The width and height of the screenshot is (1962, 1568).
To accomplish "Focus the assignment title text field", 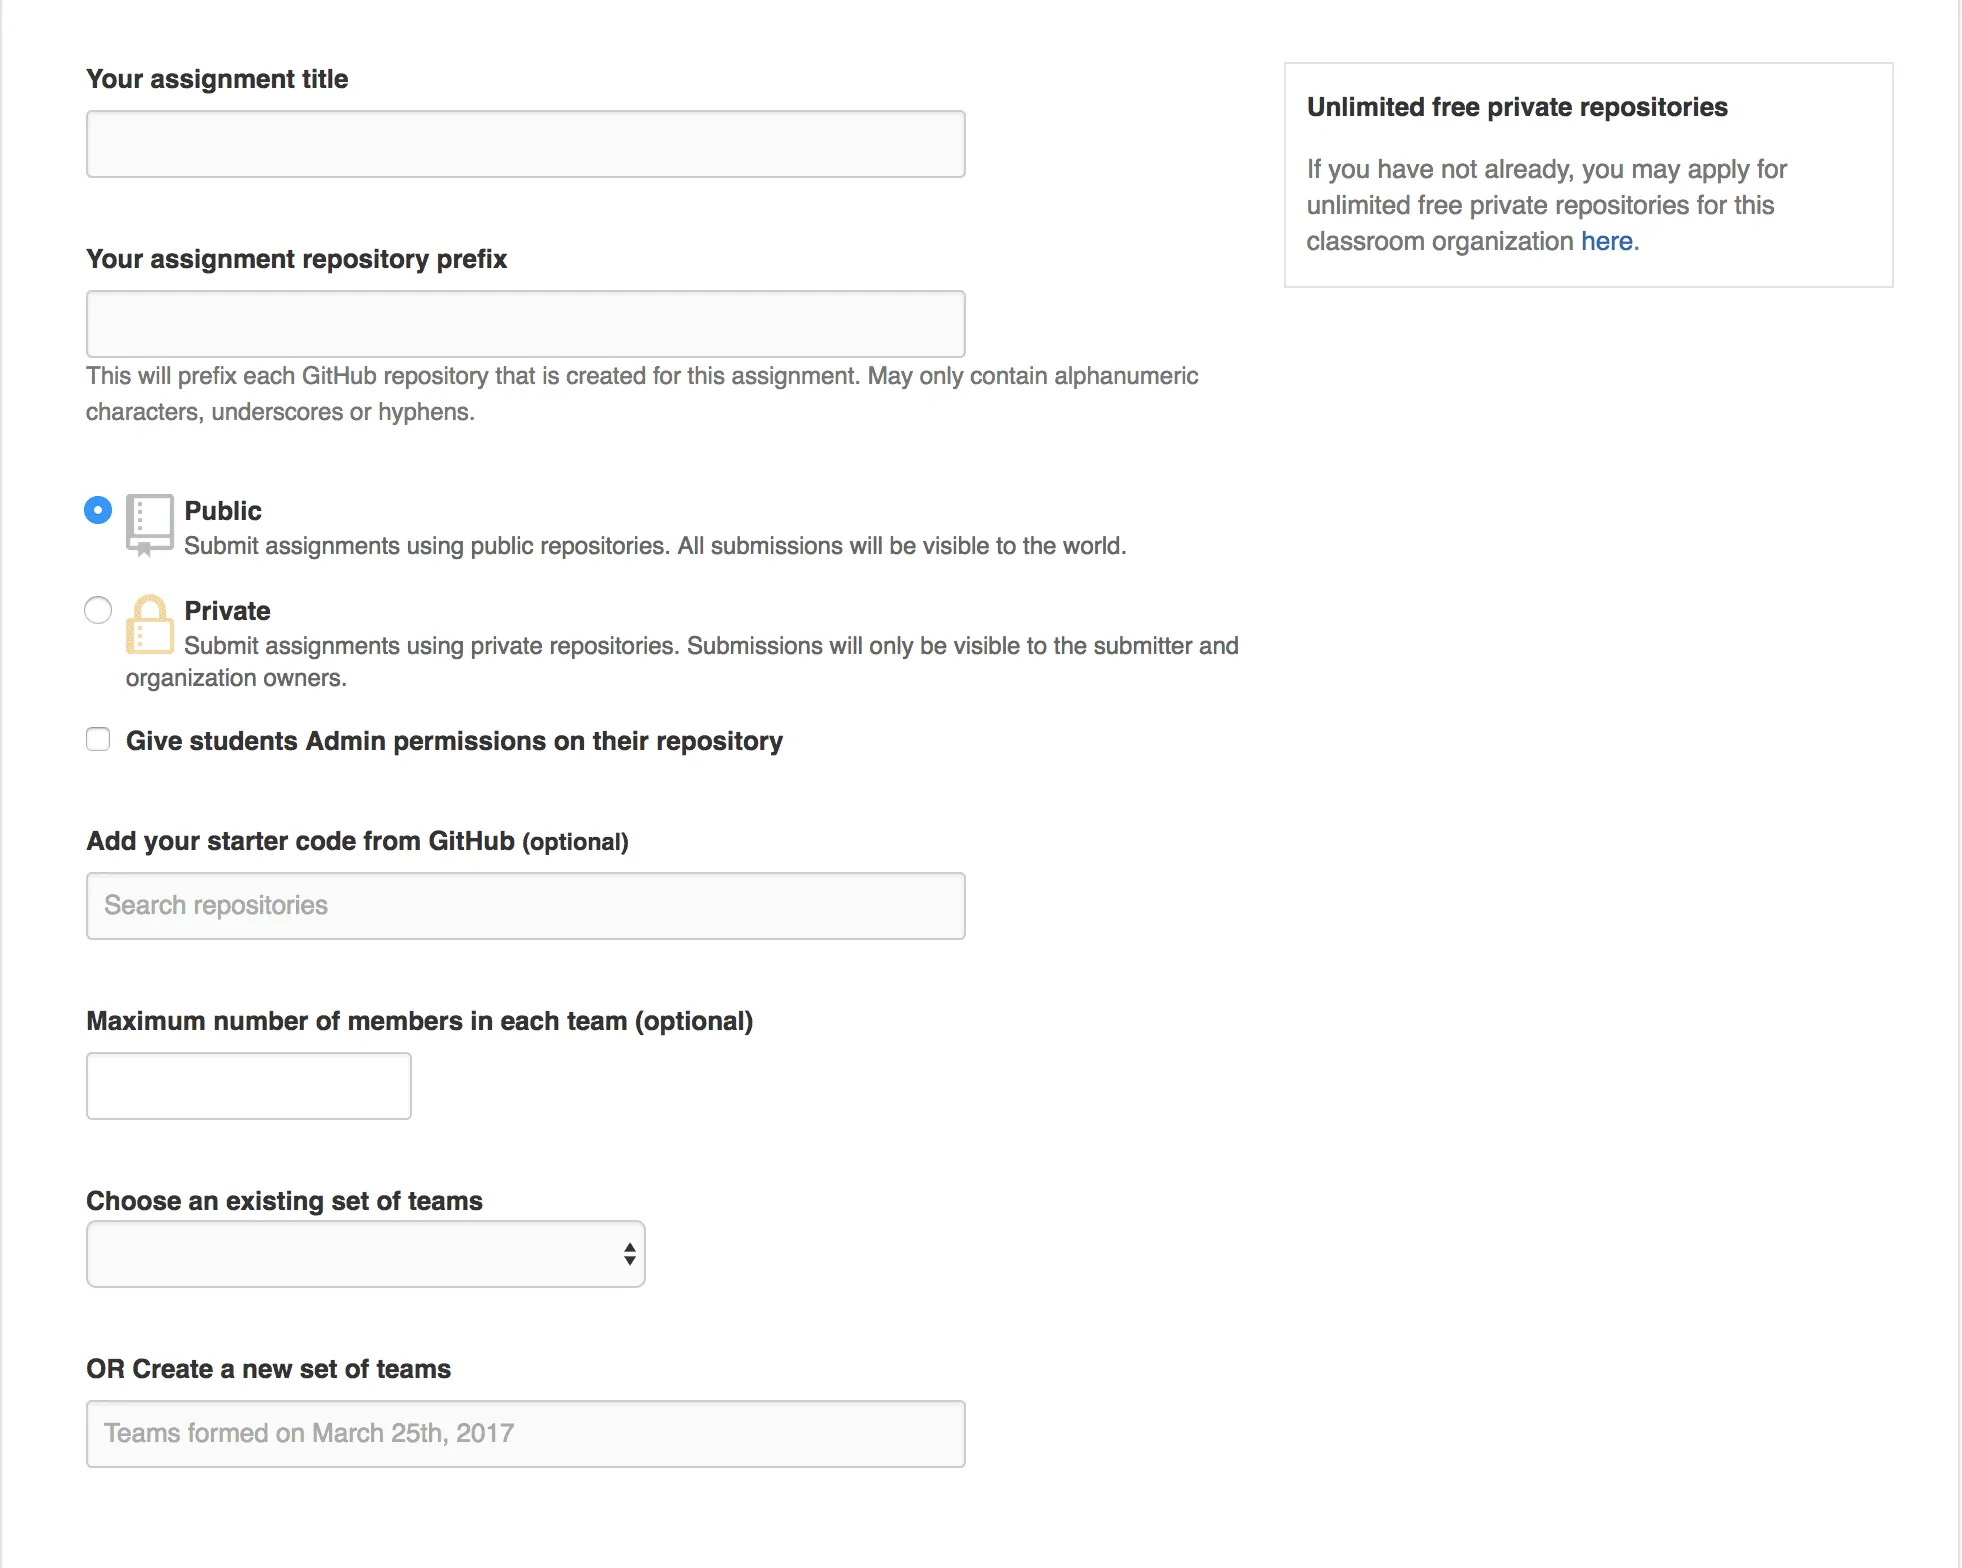I will (525, 144).
